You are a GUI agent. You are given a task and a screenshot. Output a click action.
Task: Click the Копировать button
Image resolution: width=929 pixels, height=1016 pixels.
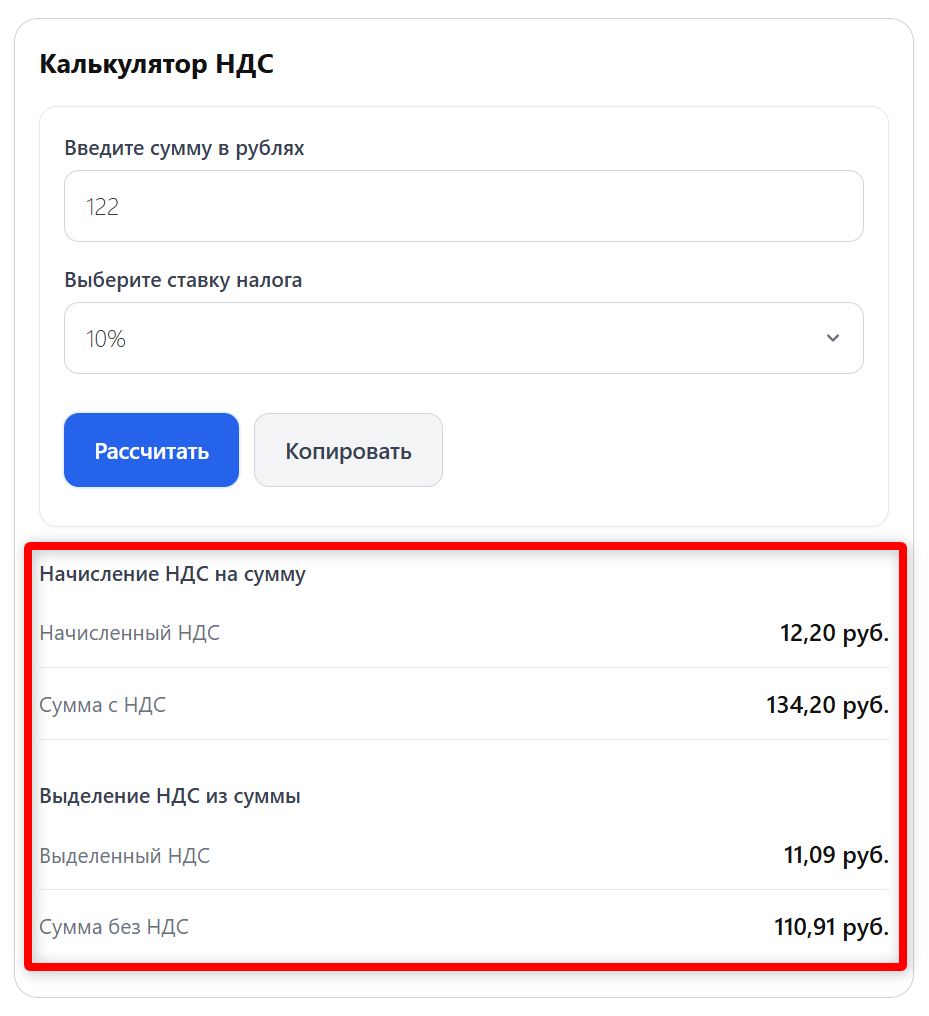pos(348,450)
